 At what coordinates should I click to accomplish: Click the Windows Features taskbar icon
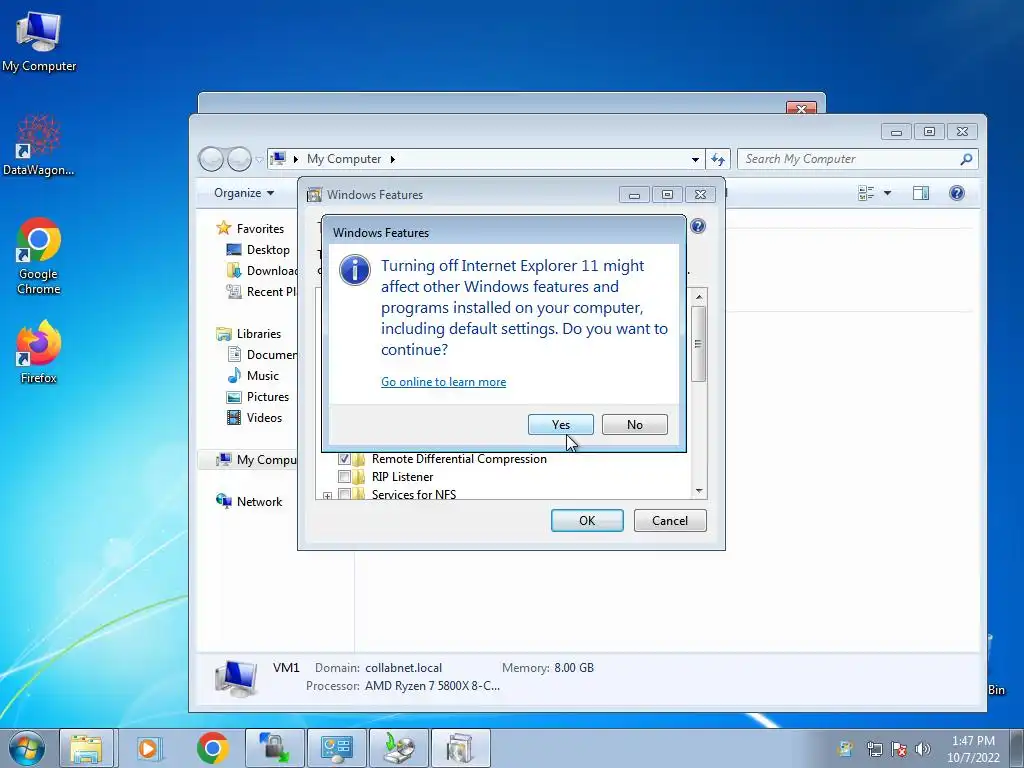coord(460,748)
